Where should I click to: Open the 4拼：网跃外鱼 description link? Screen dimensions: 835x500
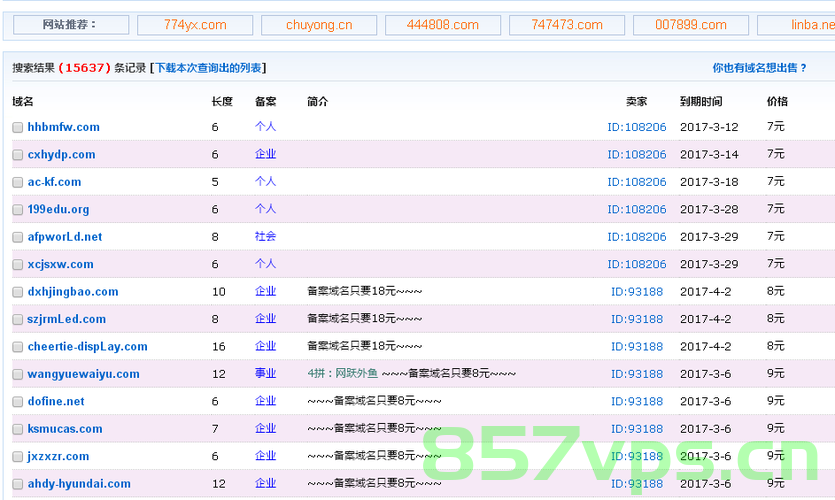tap(342, 374)
